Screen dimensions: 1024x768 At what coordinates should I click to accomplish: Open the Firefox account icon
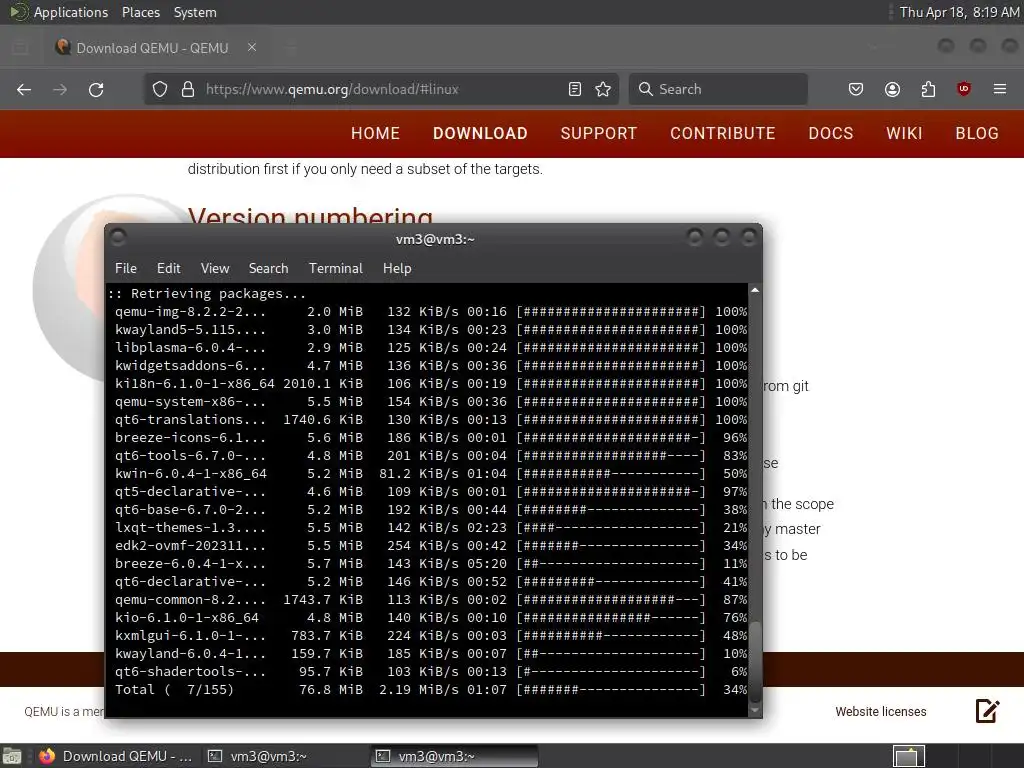(892, 89)
